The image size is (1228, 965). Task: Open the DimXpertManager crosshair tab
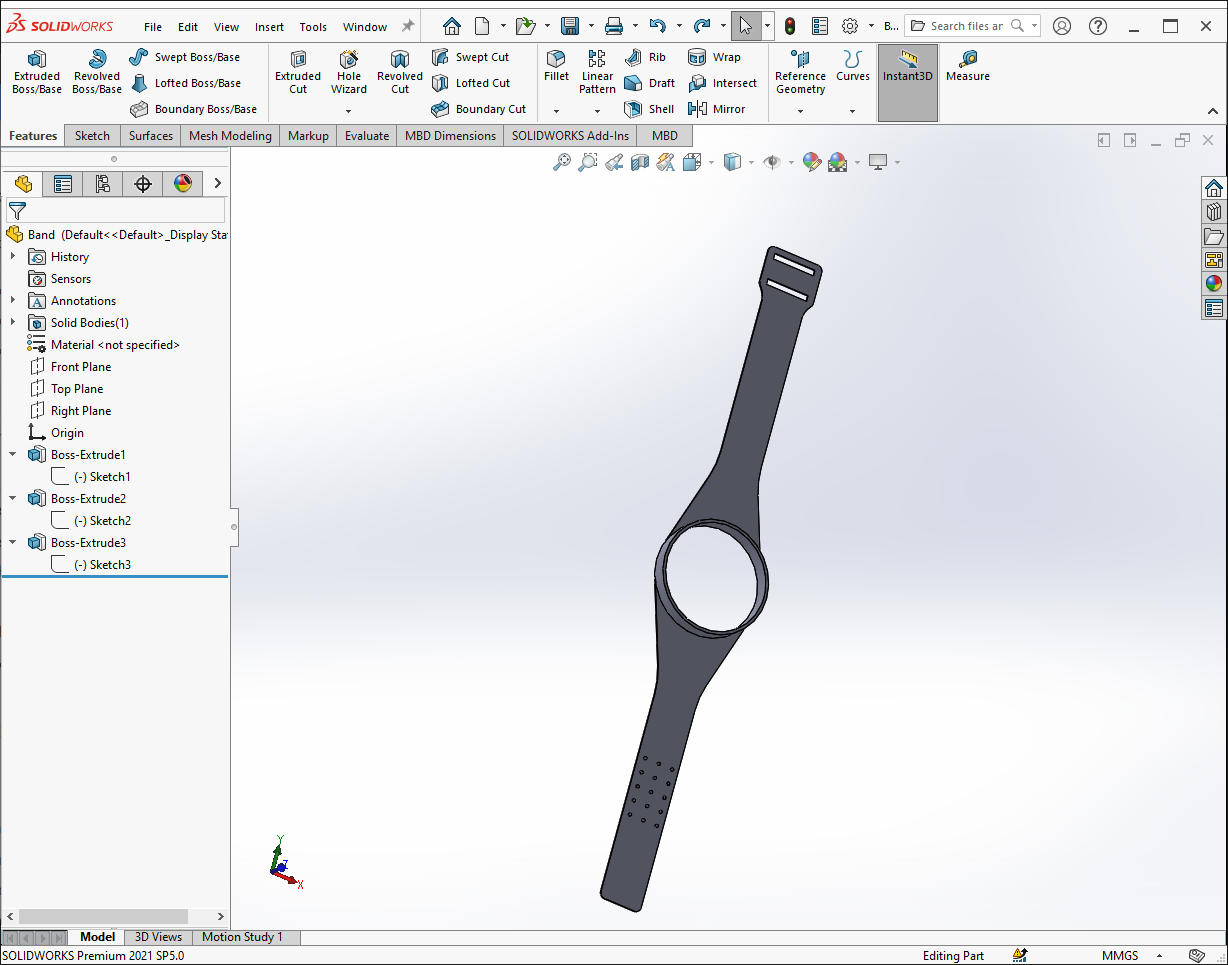point(143,183)
